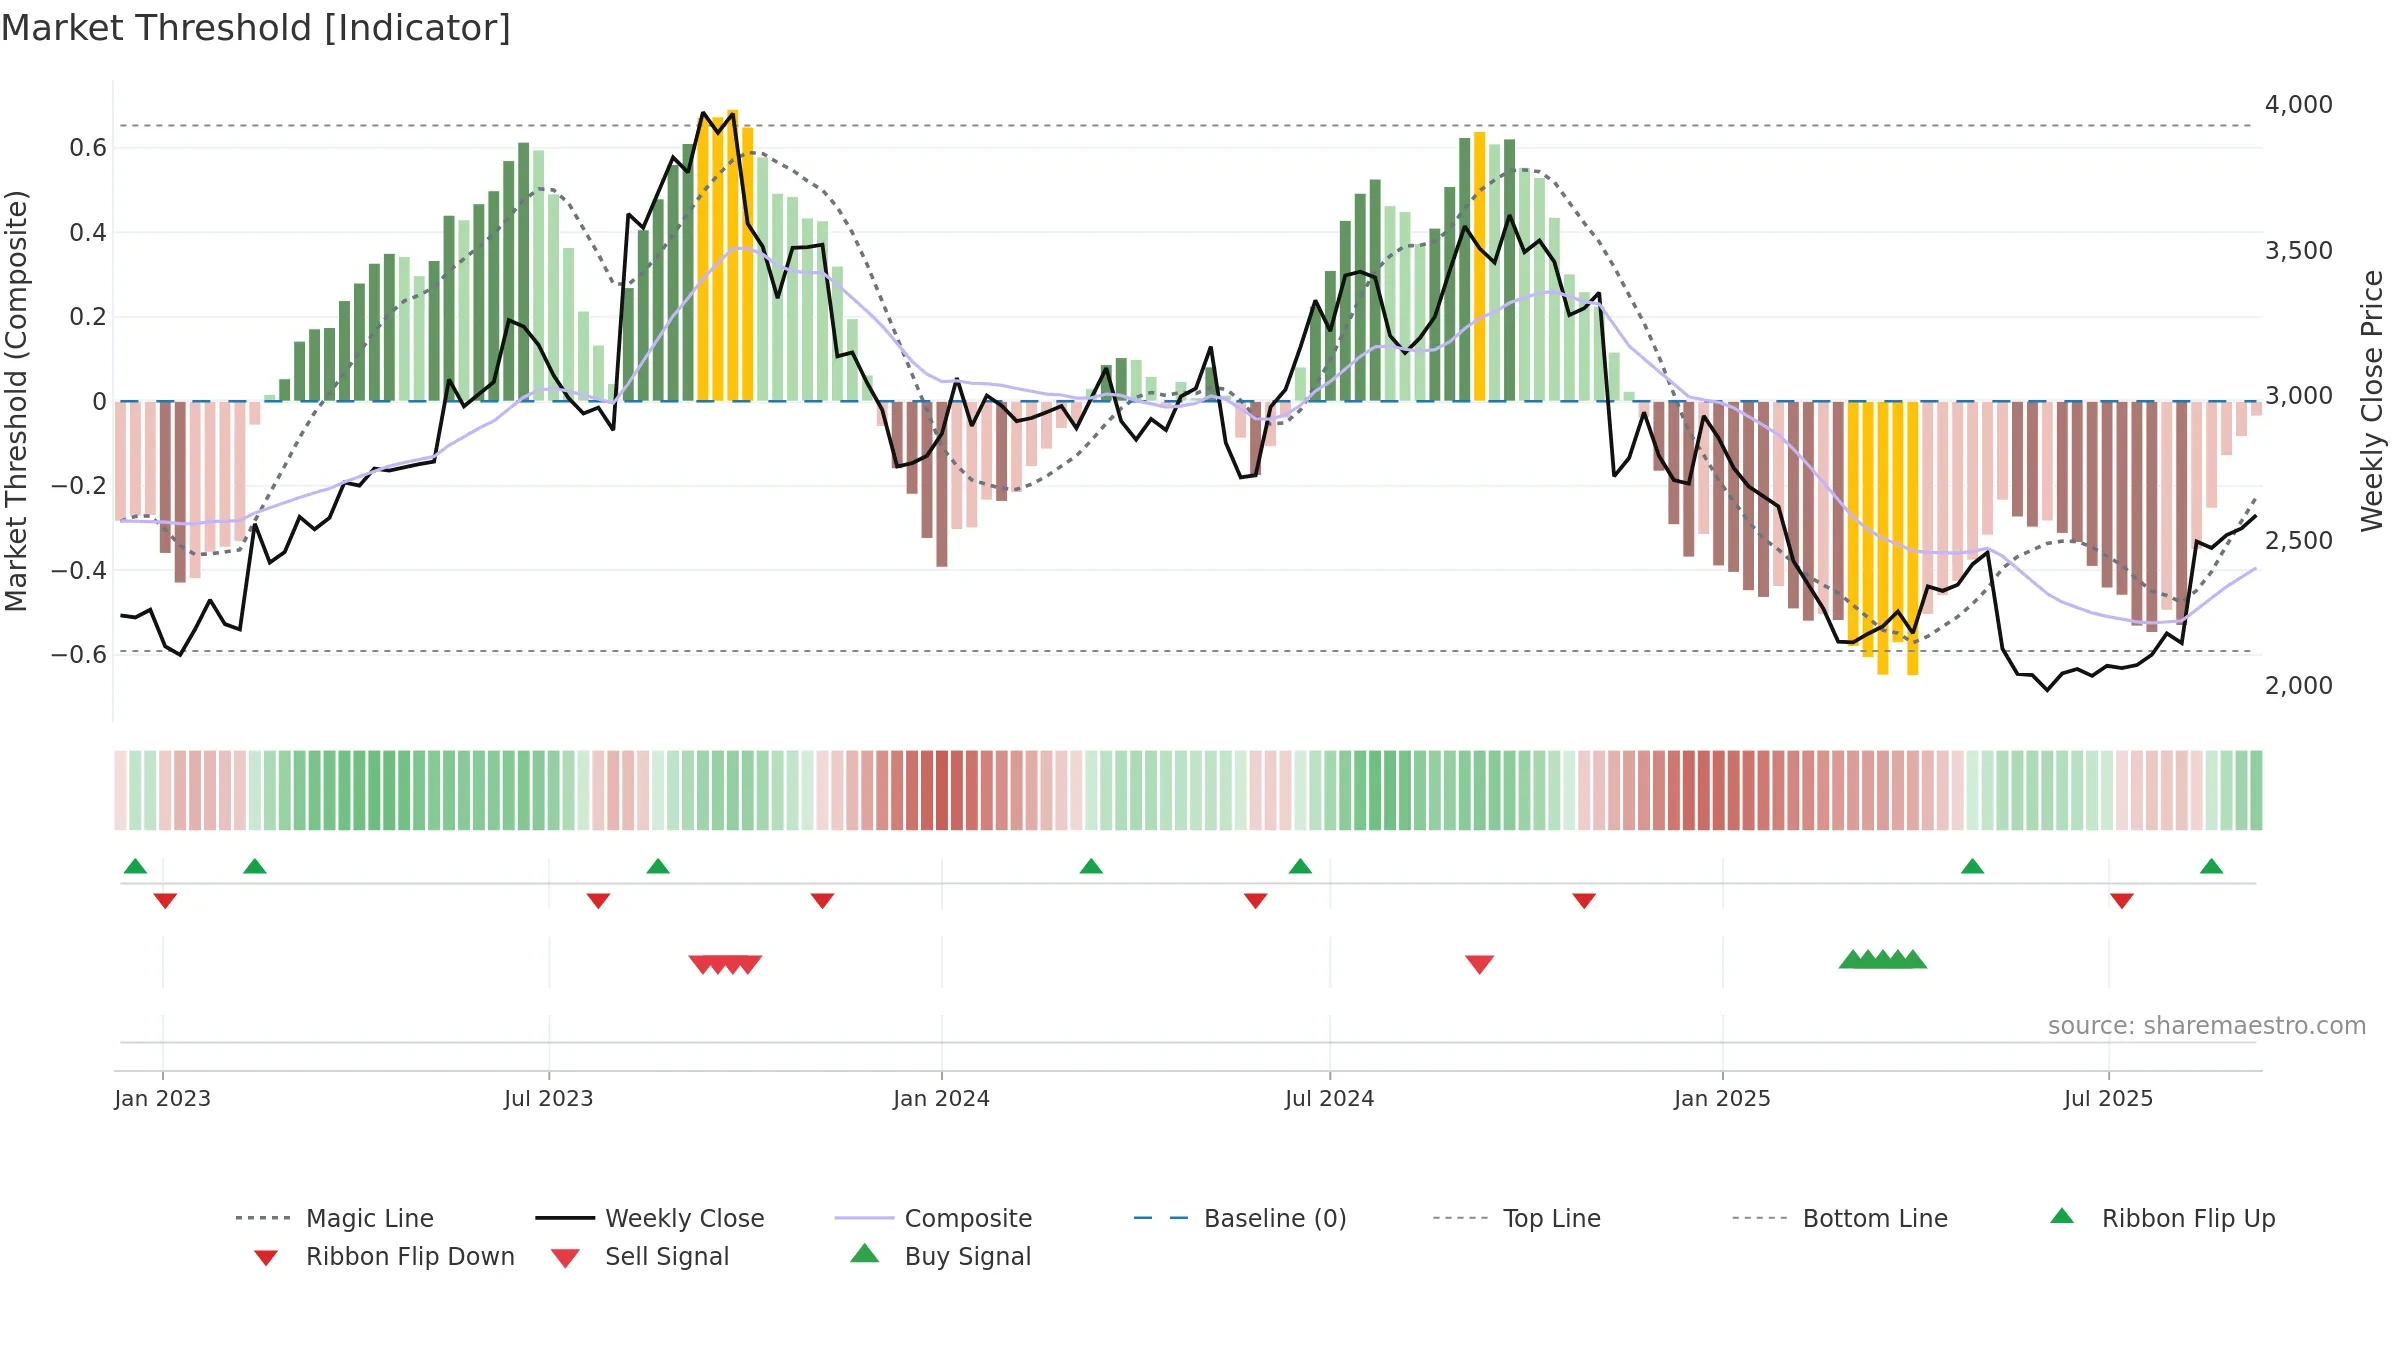The width and height of the screenshot is (2400, 1350).
Task: Click the green ribbon flip up marker between Jan 2024 and Jul 2024
Action: [x=1091, y=866]
